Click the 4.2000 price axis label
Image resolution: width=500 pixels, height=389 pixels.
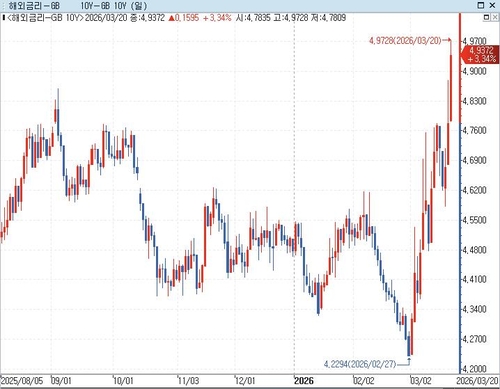[475, 369]
